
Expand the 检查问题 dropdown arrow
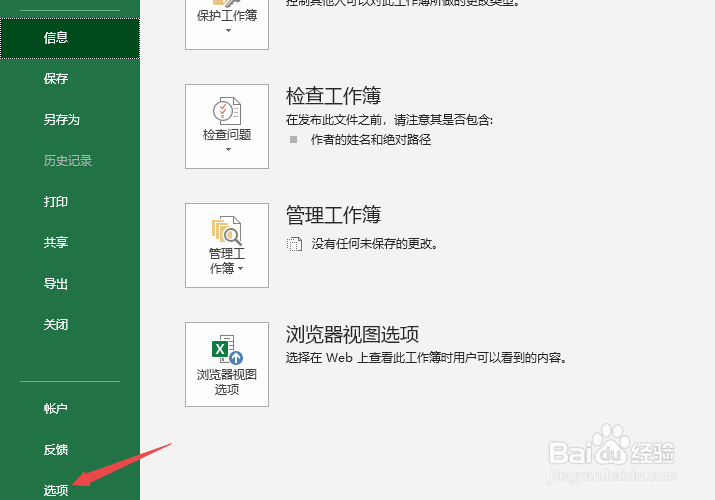pyautogui.click(x=228, y=149)
